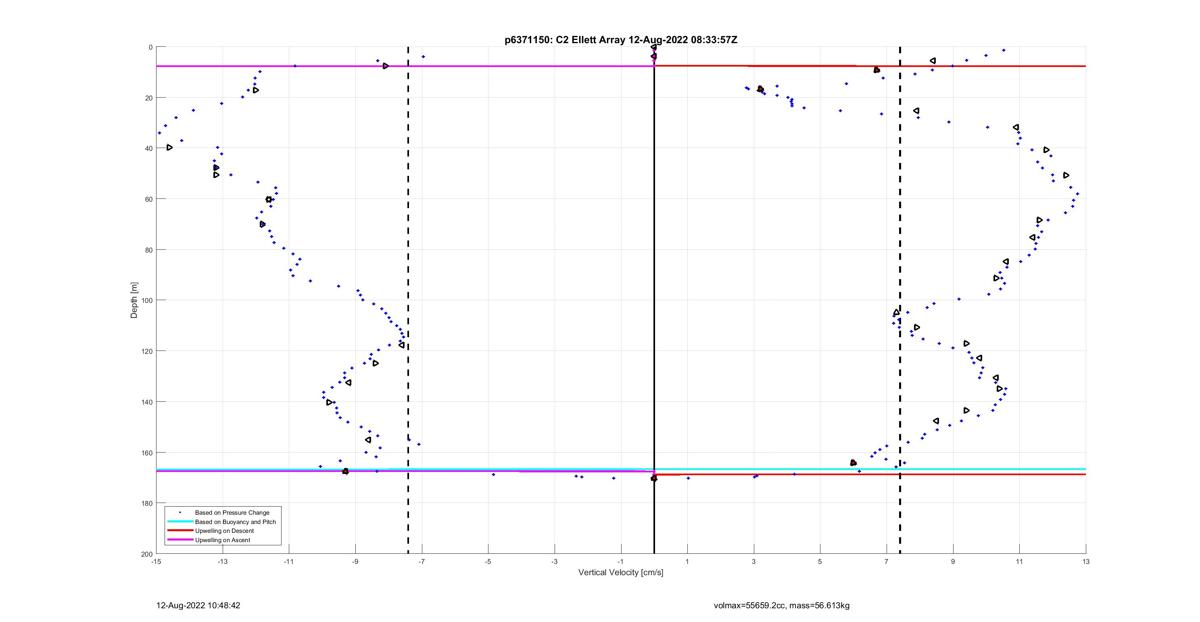1200x622 pixels.
Task: Click x-axis tick label '-13'
Action: 222,562
